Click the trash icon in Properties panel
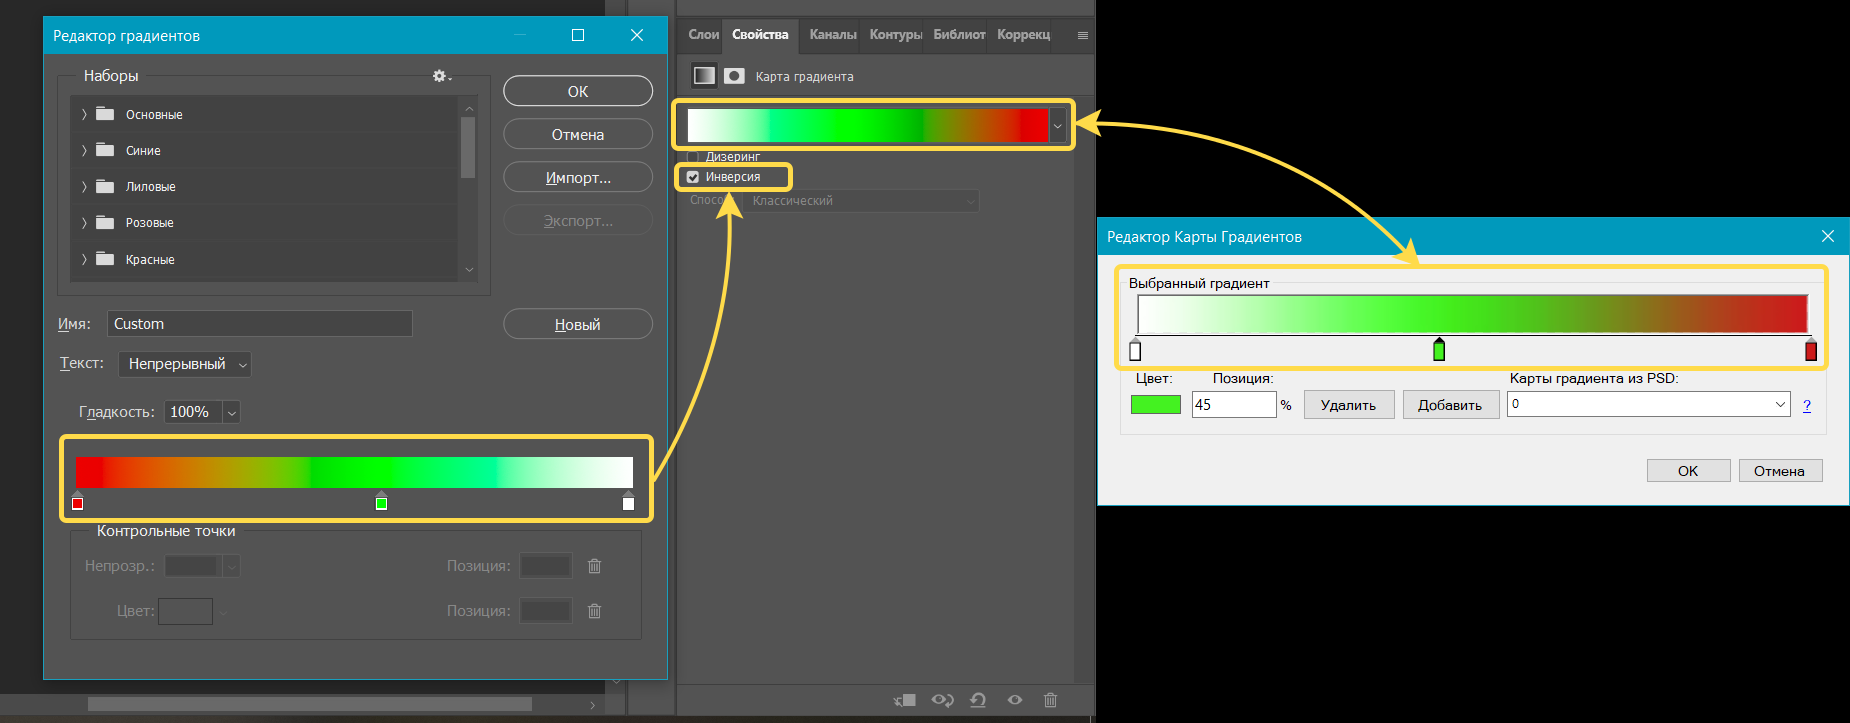This screenshot has height=723, width=1850. 1050,700
